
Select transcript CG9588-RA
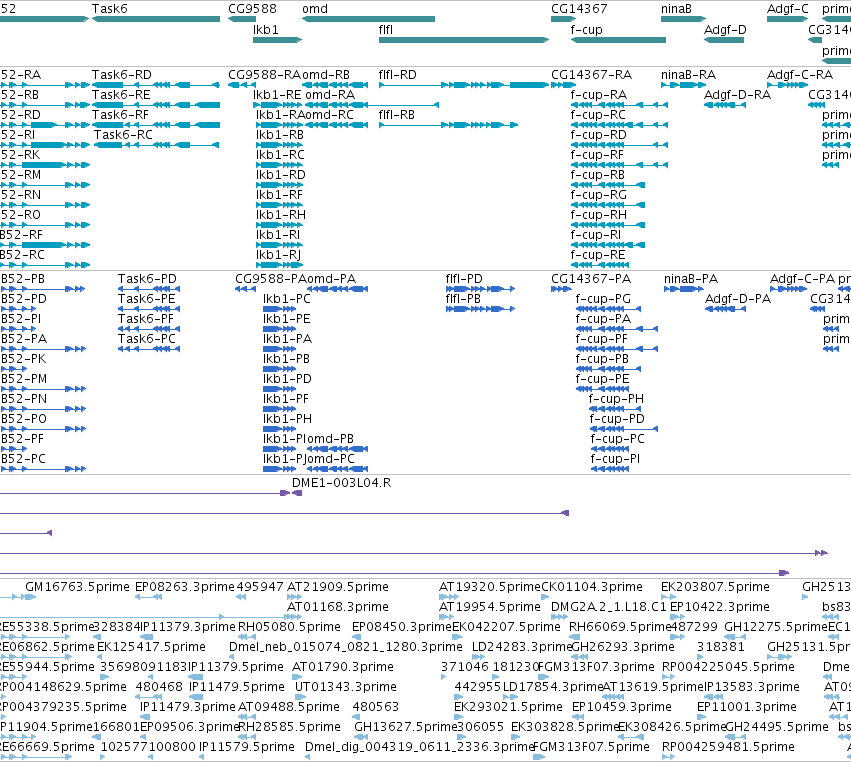point(264,74)
